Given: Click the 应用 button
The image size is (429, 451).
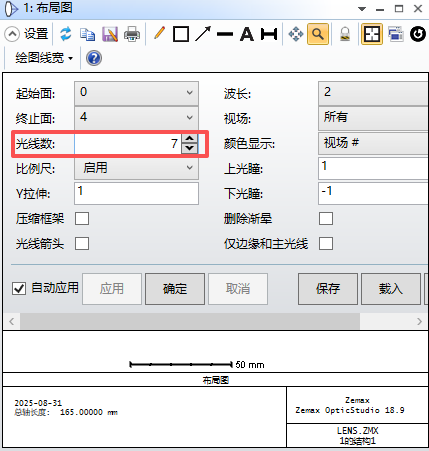Looking at the screenshot, I should [x=112, y=289].
